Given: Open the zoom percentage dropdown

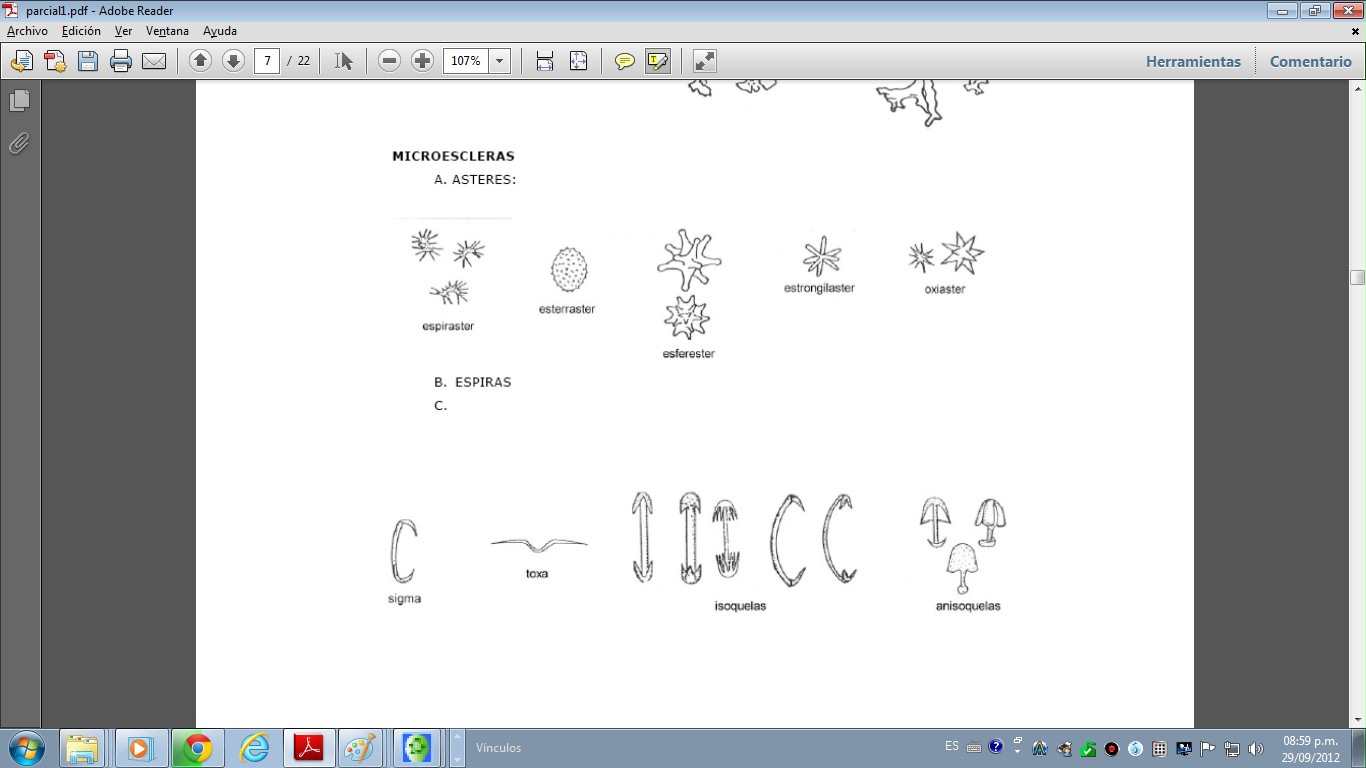Looking at the screenshot, I should point(499,61).
